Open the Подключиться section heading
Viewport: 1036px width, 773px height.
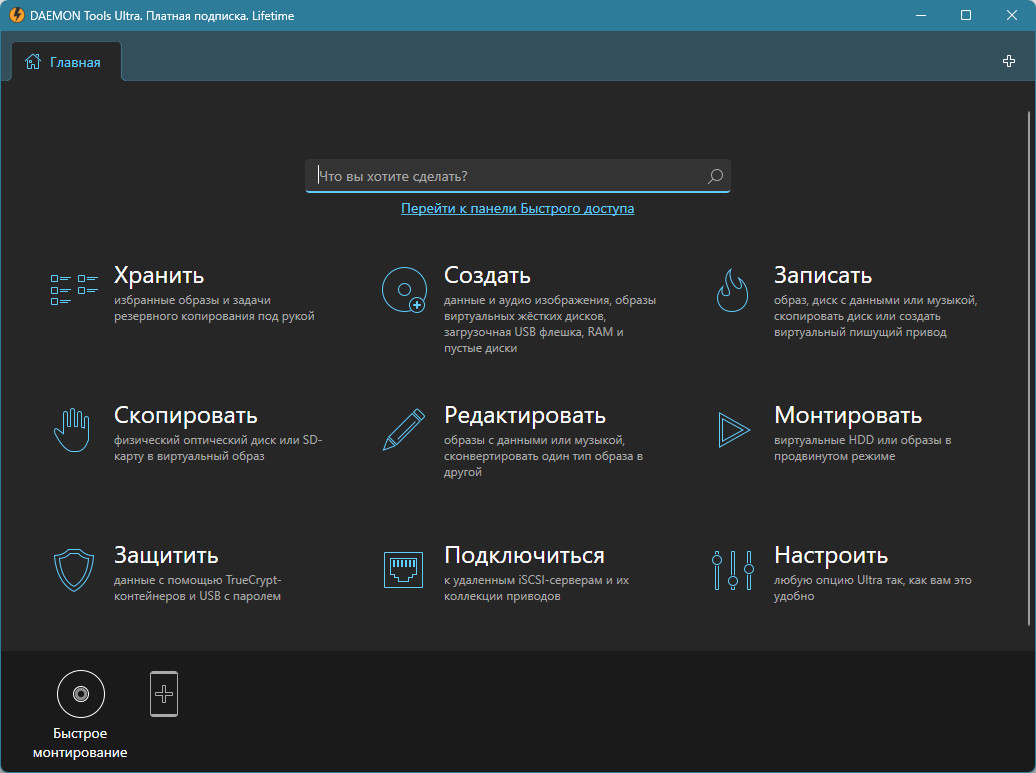(524, 555)
